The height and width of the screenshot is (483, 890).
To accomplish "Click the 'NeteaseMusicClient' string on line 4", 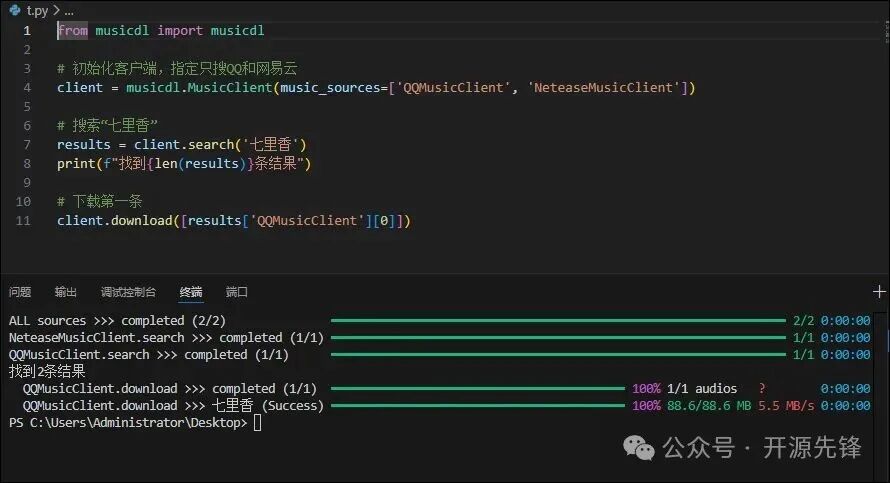I will pos(603,87).
